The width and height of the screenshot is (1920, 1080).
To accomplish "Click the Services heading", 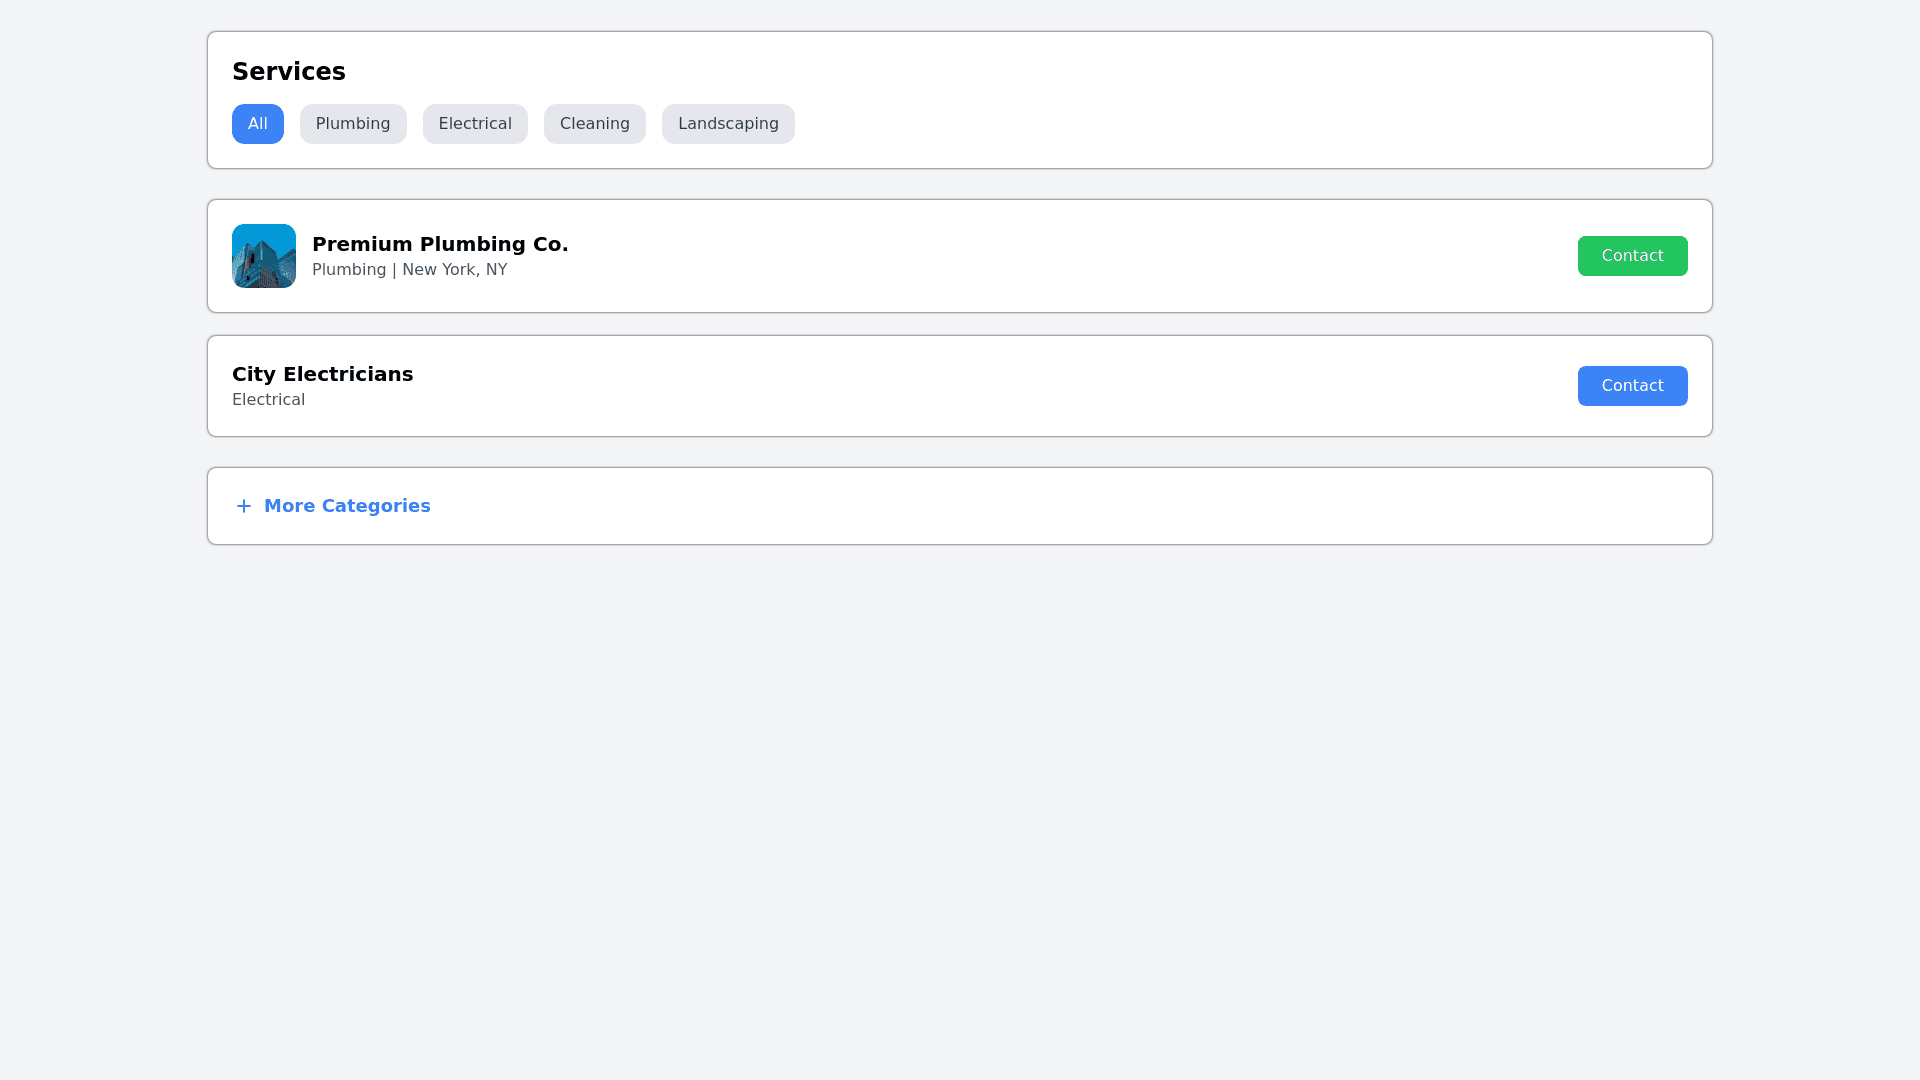I will click(x=289, y=72).
